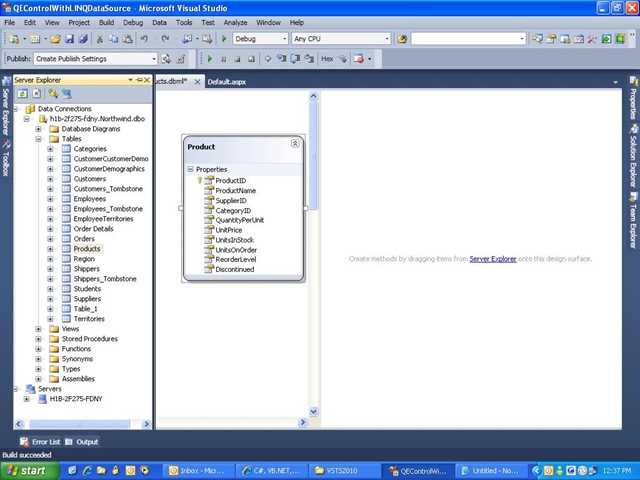Click the designer vertical scrollbar down arrow
640x480 pixels.
click(x=313, y=412)
